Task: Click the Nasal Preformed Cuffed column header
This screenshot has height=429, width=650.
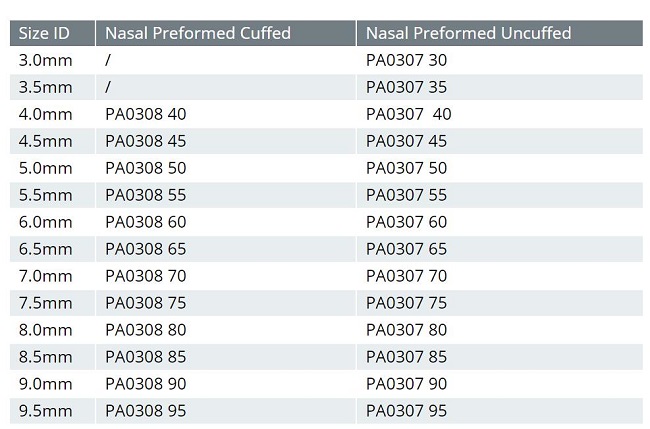Action: [198, 33]
